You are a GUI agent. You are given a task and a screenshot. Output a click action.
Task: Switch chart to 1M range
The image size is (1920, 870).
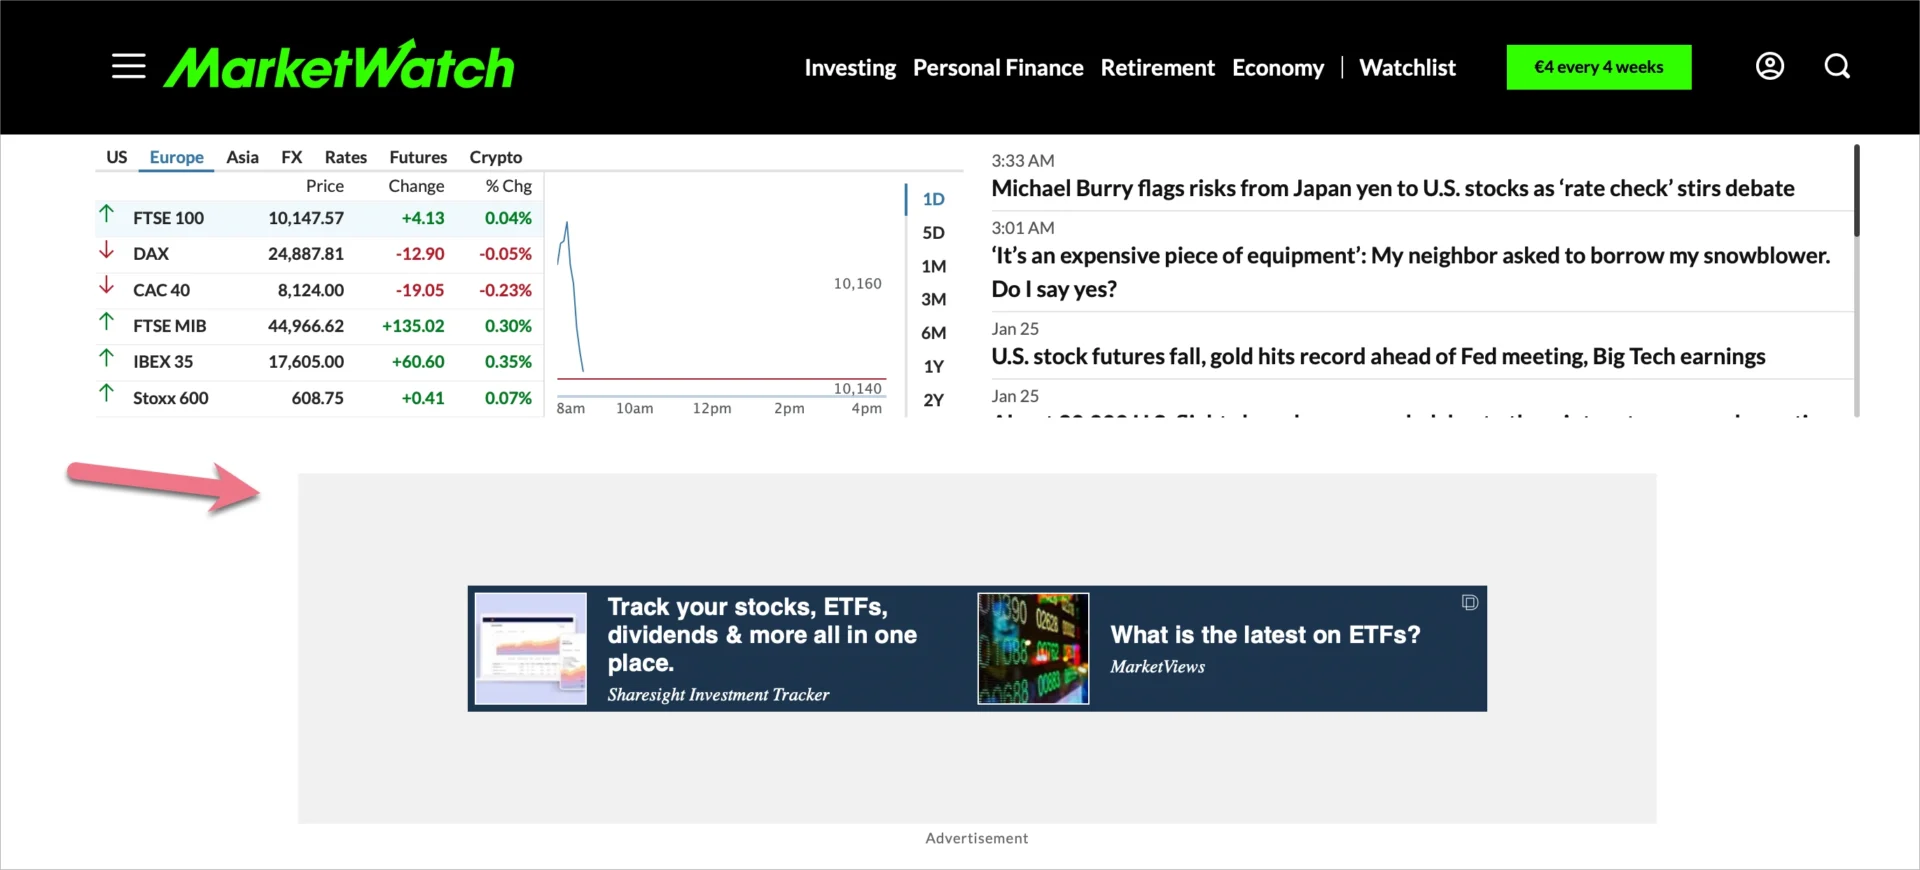pyautogui.click(x=933, y=266)
